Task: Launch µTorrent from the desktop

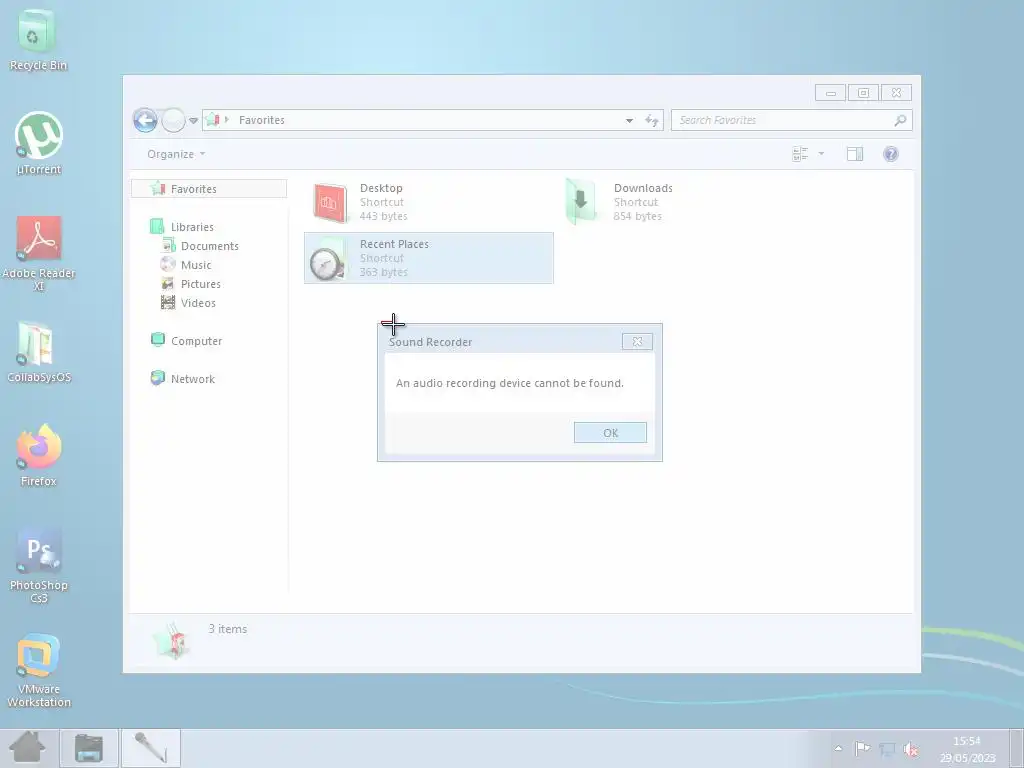Action: tap(39, 142)
